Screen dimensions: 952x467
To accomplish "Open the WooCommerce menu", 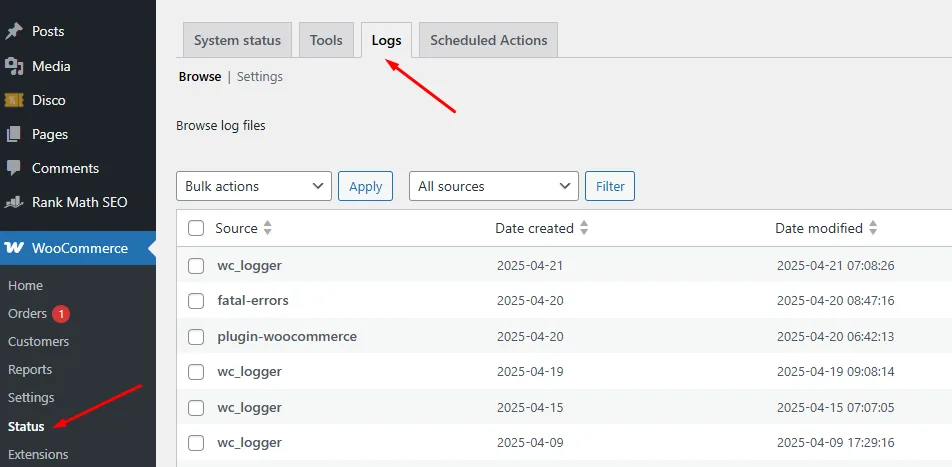I will [78, 248].
